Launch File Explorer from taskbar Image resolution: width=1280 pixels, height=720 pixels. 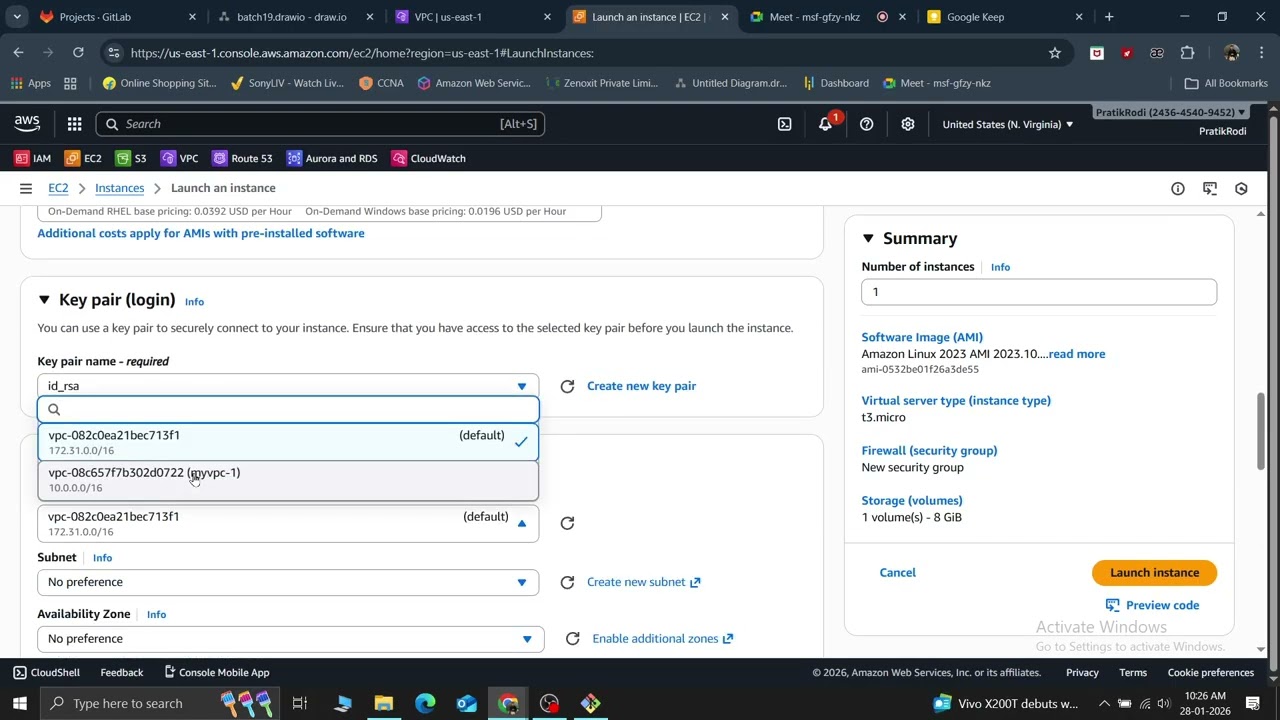pyautogui.click(x=383, y=703)
